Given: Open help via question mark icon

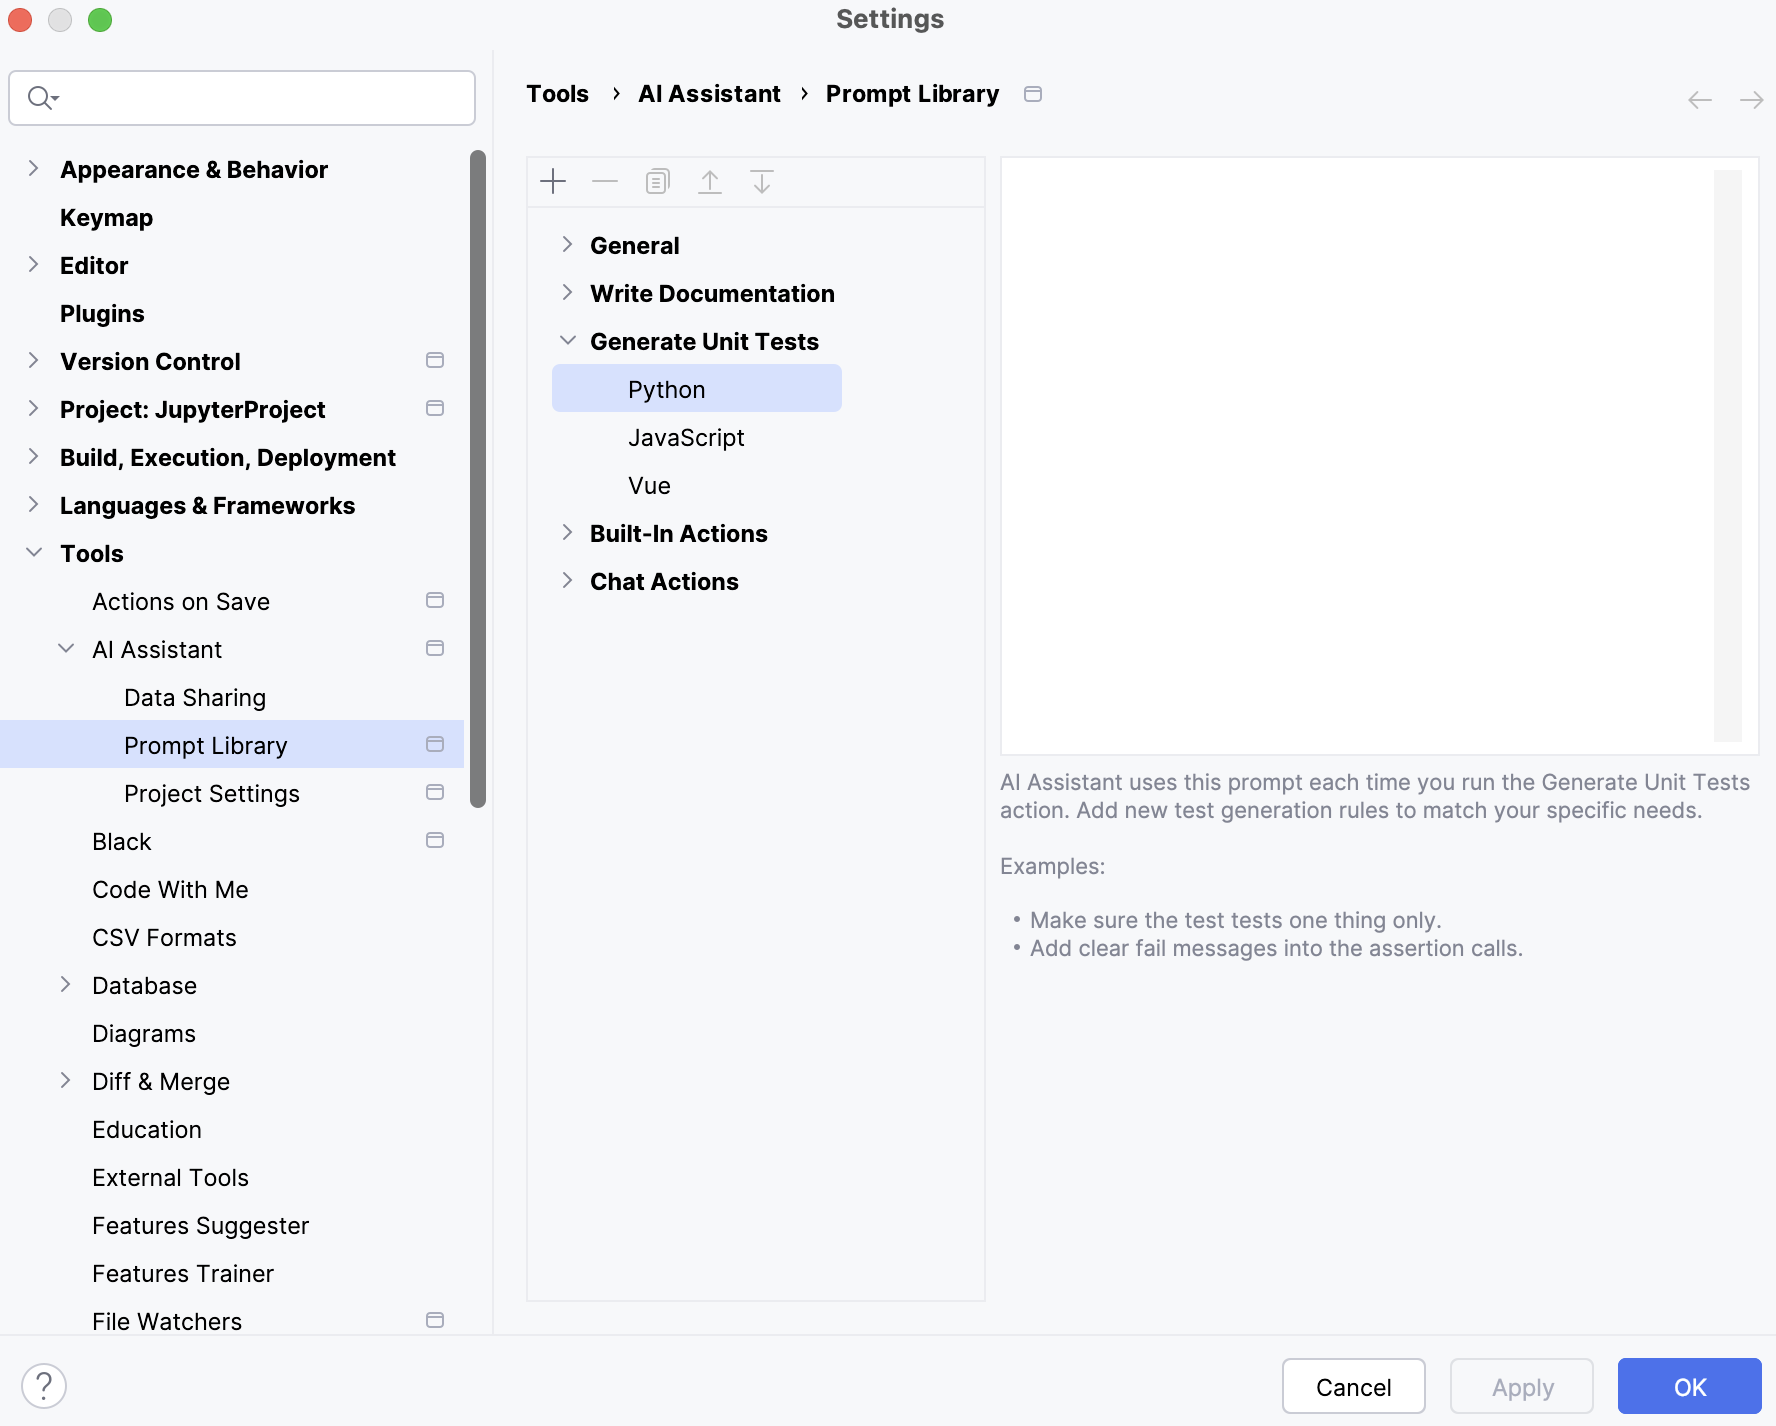Looking at the screenshot, I should 44,1386.
